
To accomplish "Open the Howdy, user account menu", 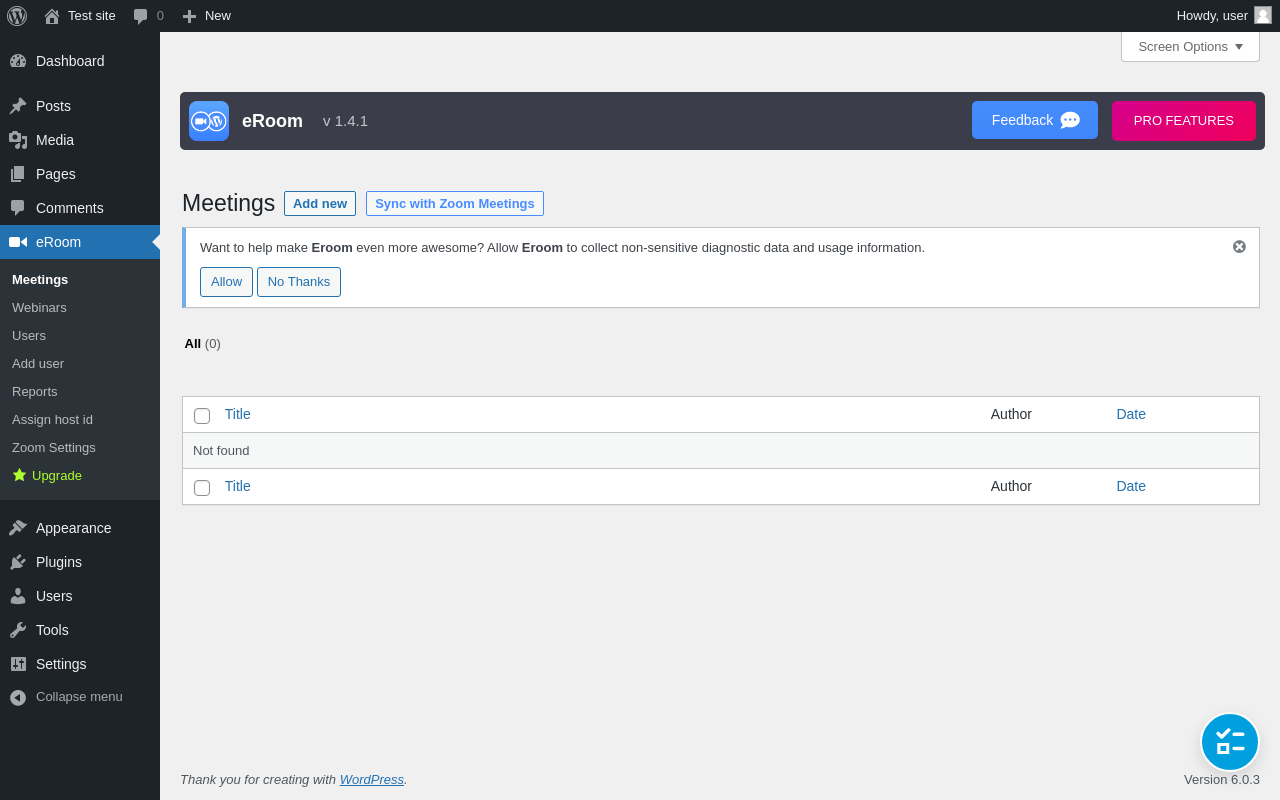I will [1224, 16].
